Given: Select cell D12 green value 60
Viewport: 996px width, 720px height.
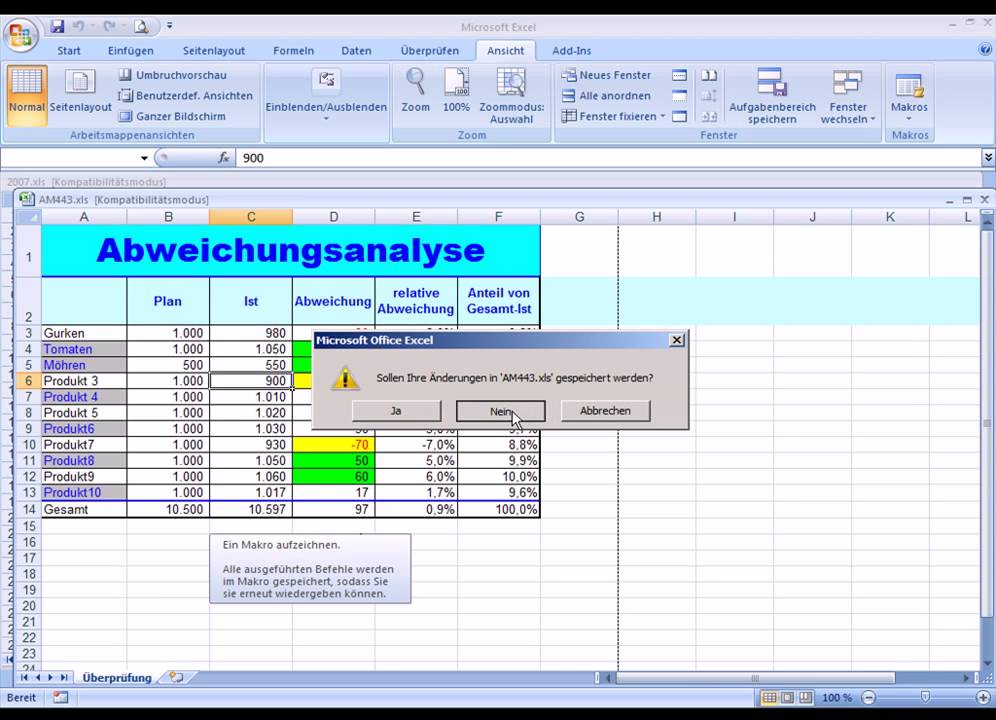Looking at the screenshot, I should point(333,477).
